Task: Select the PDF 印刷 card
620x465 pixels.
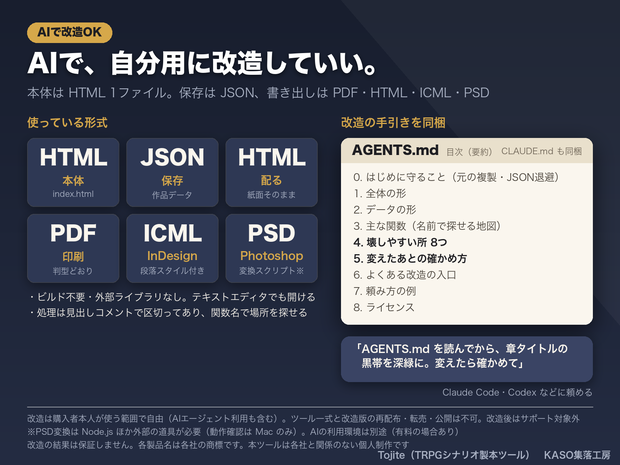Action: 73,248
